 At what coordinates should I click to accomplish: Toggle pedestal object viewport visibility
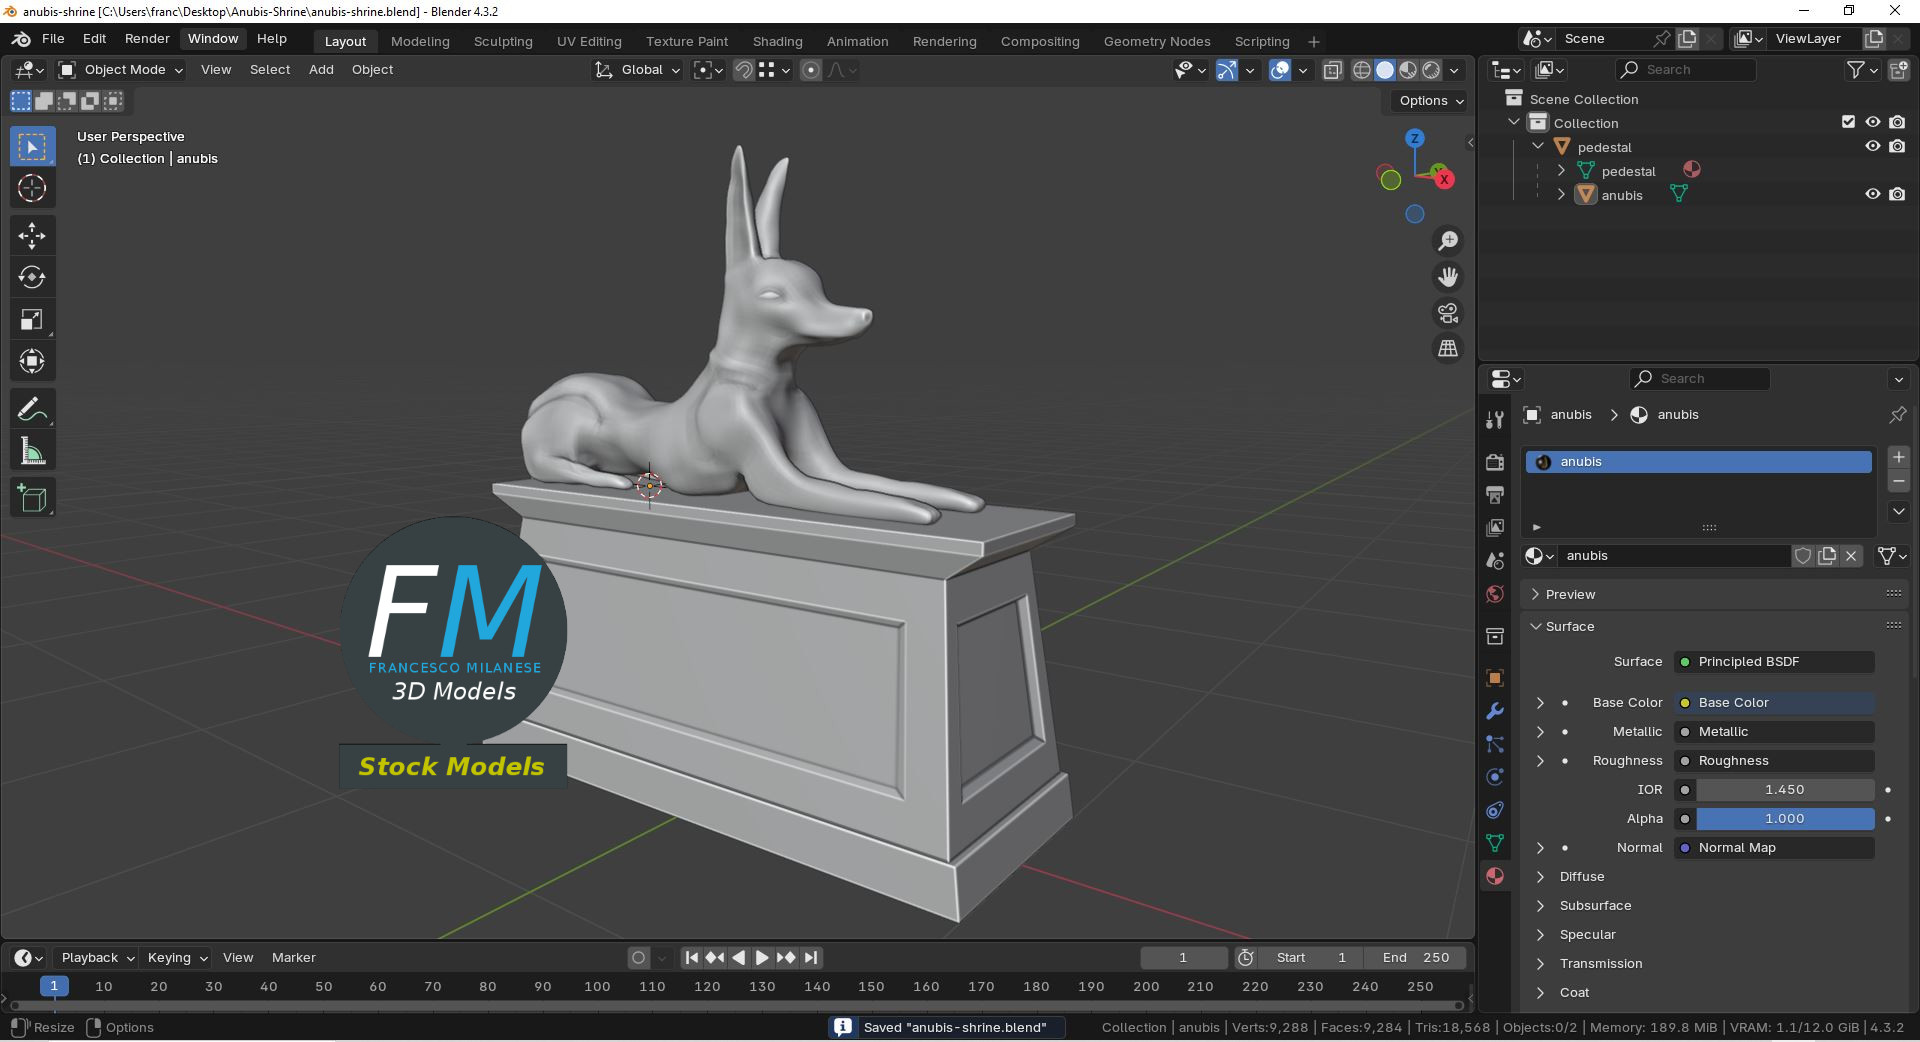pos(1873,147)
